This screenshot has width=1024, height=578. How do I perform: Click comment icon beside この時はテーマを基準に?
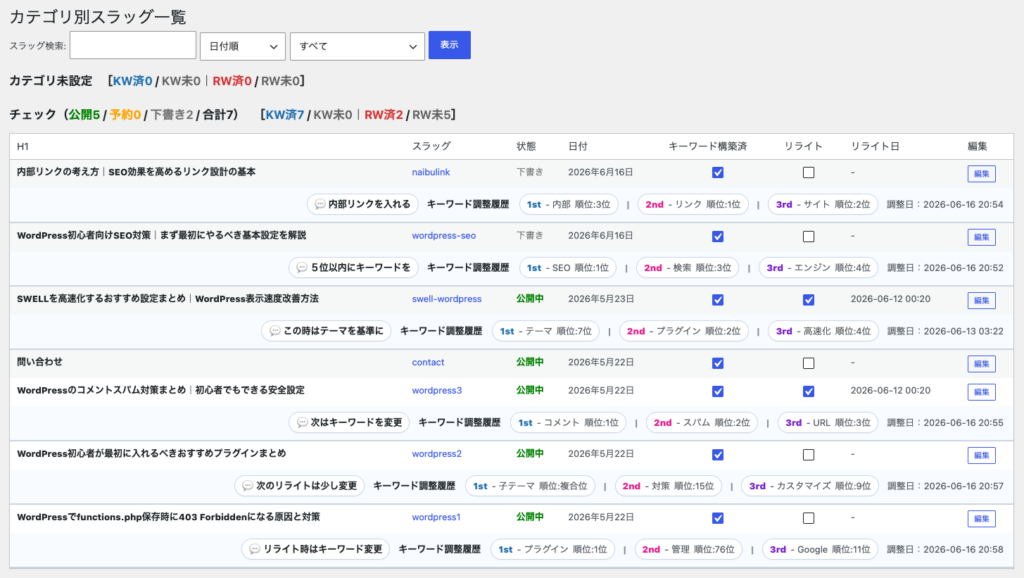pos(275,331)
